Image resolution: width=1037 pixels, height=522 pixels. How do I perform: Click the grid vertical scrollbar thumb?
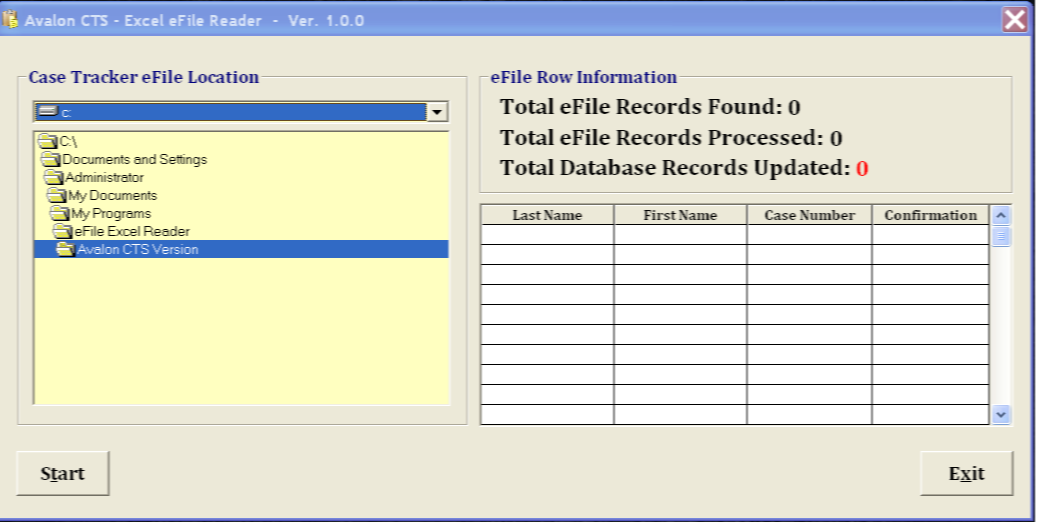point(1001,236)
